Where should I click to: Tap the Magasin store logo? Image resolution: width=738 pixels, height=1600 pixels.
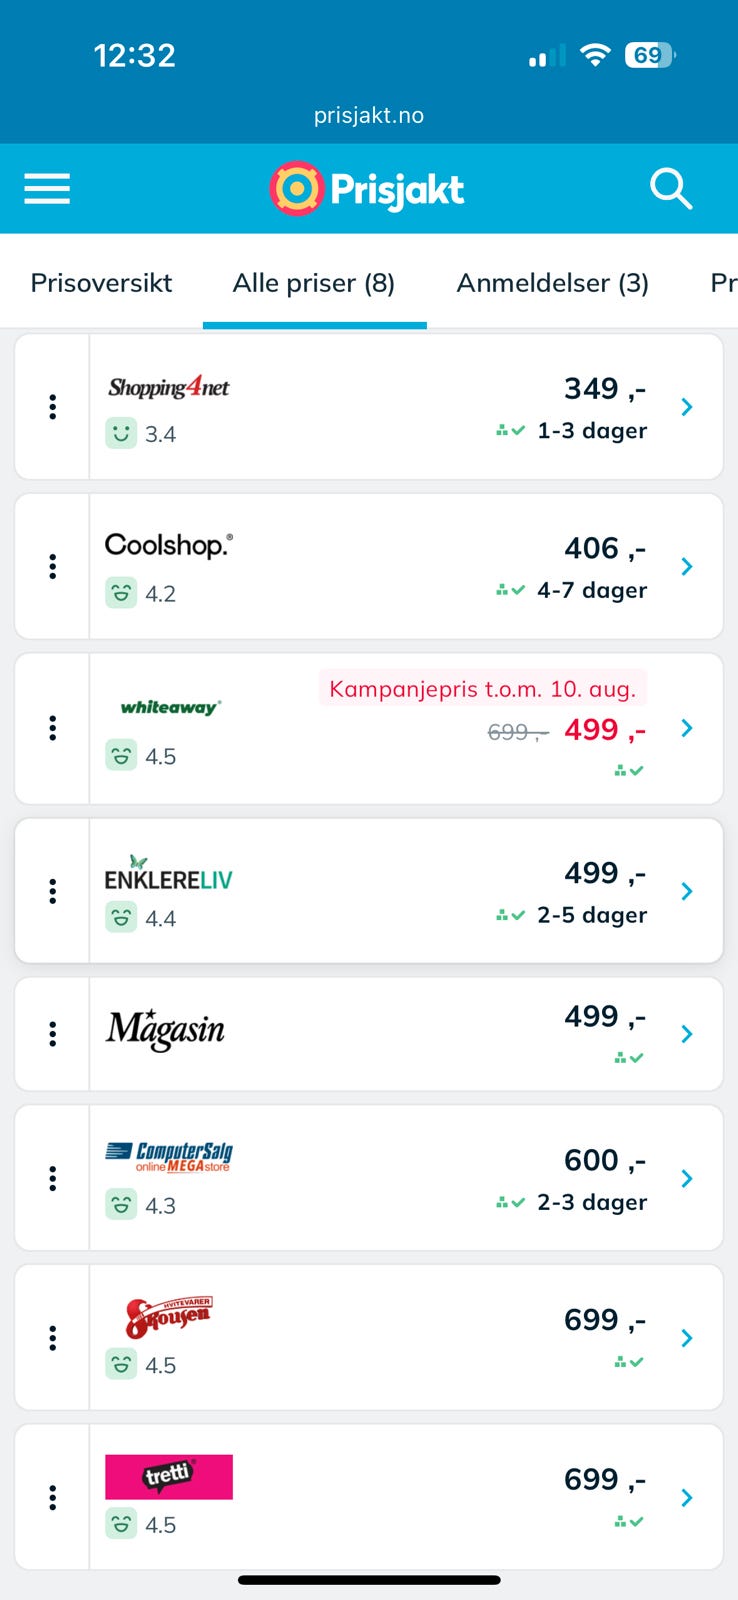[x=165, y=1031]
